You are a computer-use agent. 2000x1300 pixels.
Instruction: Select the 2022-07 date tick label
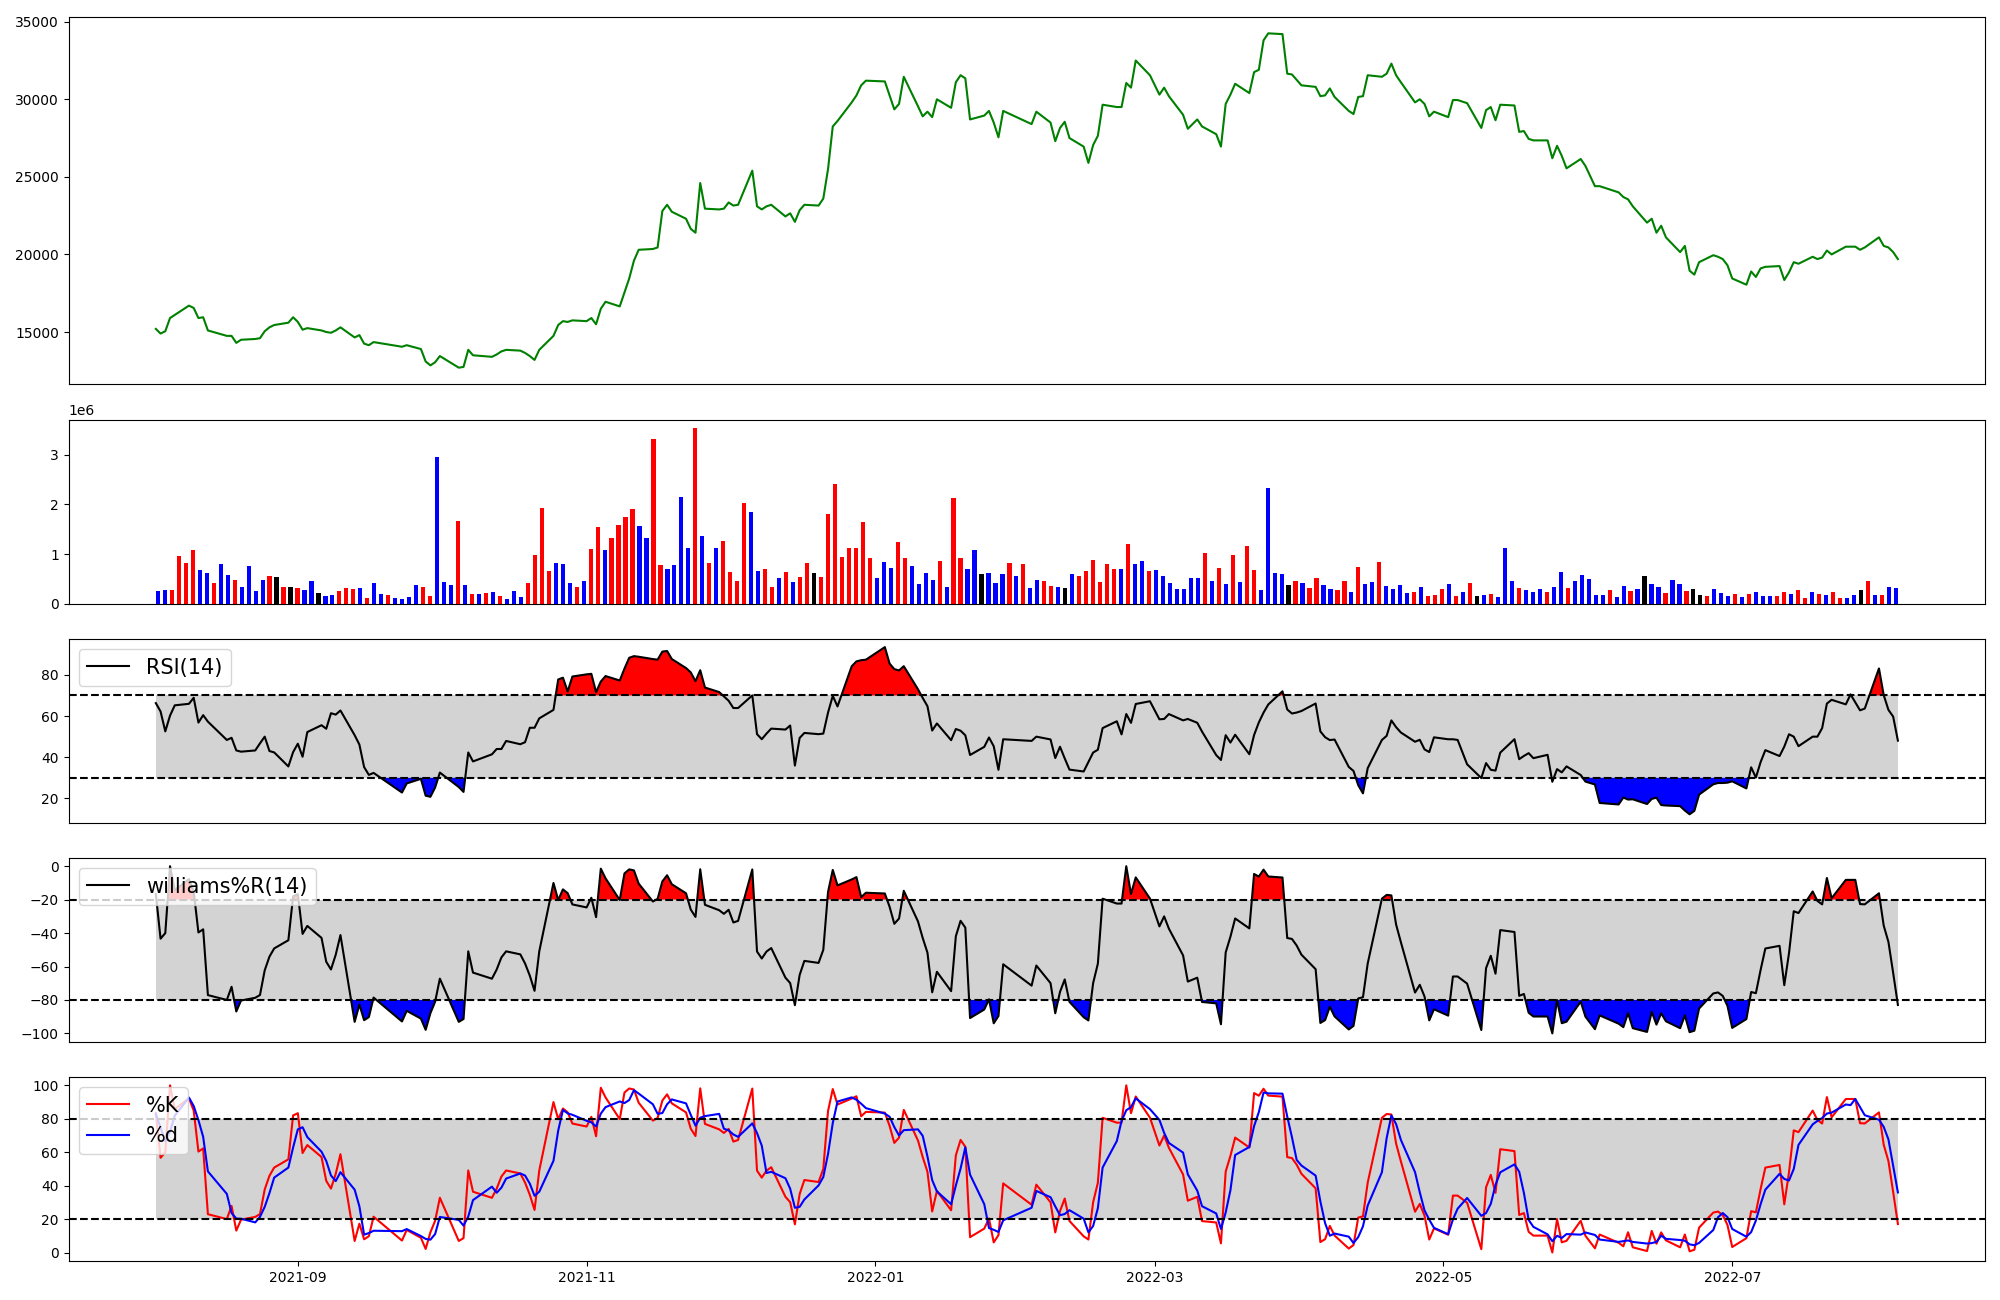click(x=1733, y=1277)
